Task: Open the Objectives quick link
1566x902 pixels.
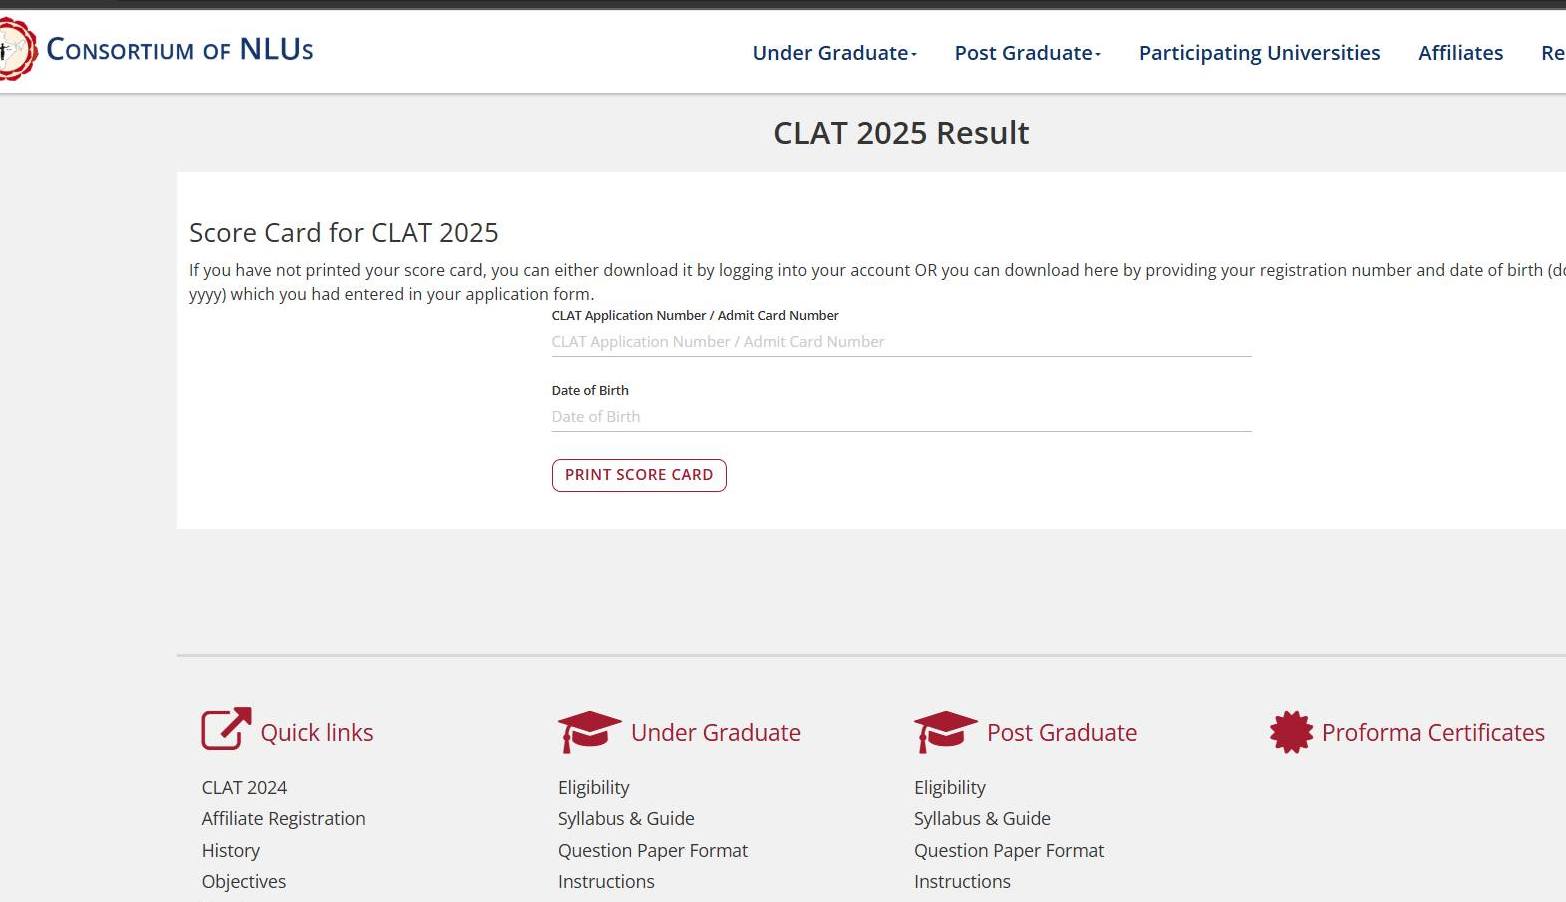Action: tap(243, 882)
